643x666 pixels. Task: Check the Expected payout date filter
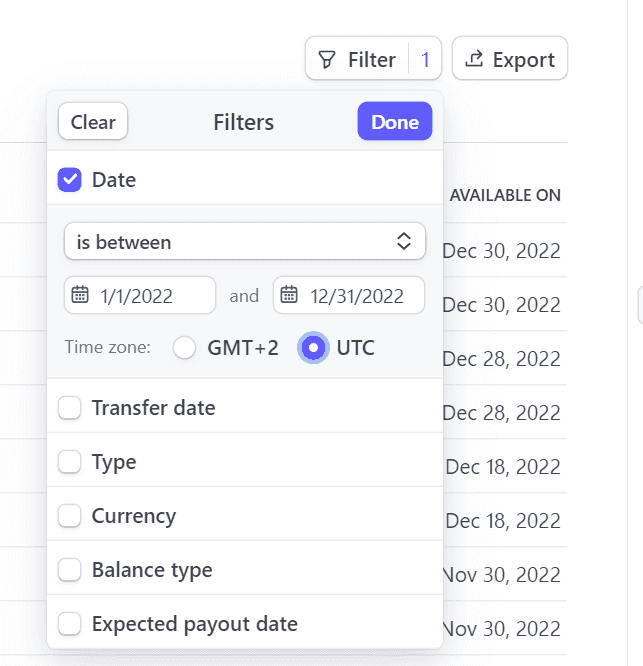[x=70, y=624]
